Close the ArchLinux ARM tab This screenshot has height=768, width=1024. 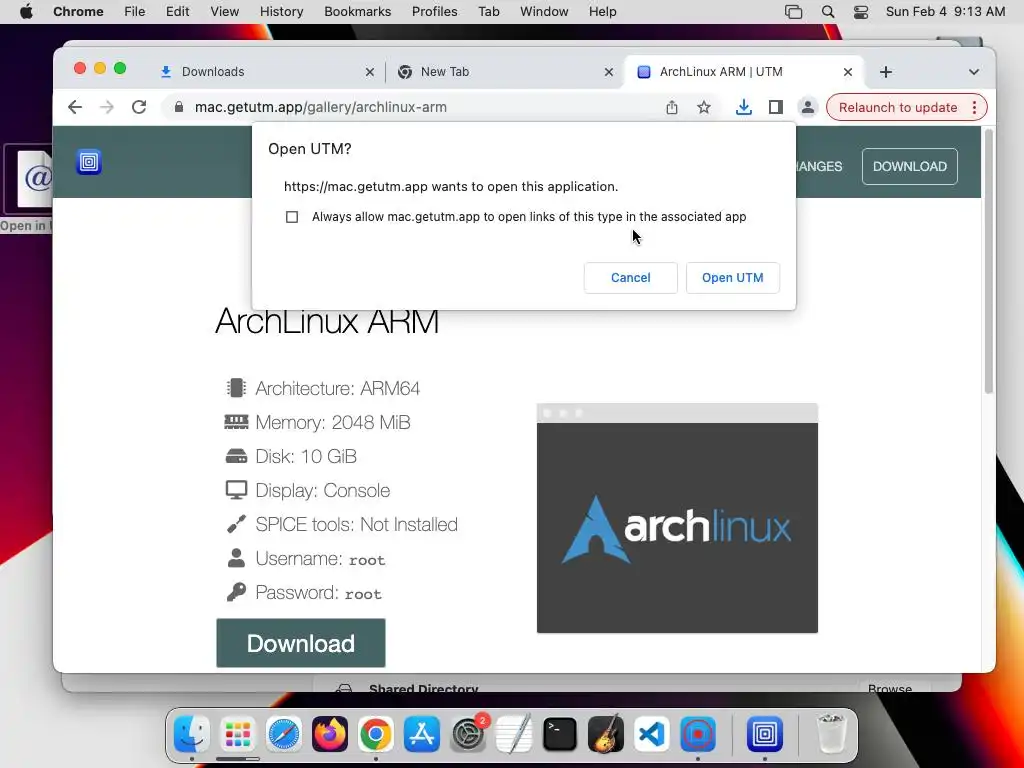[x=848, y=72]
